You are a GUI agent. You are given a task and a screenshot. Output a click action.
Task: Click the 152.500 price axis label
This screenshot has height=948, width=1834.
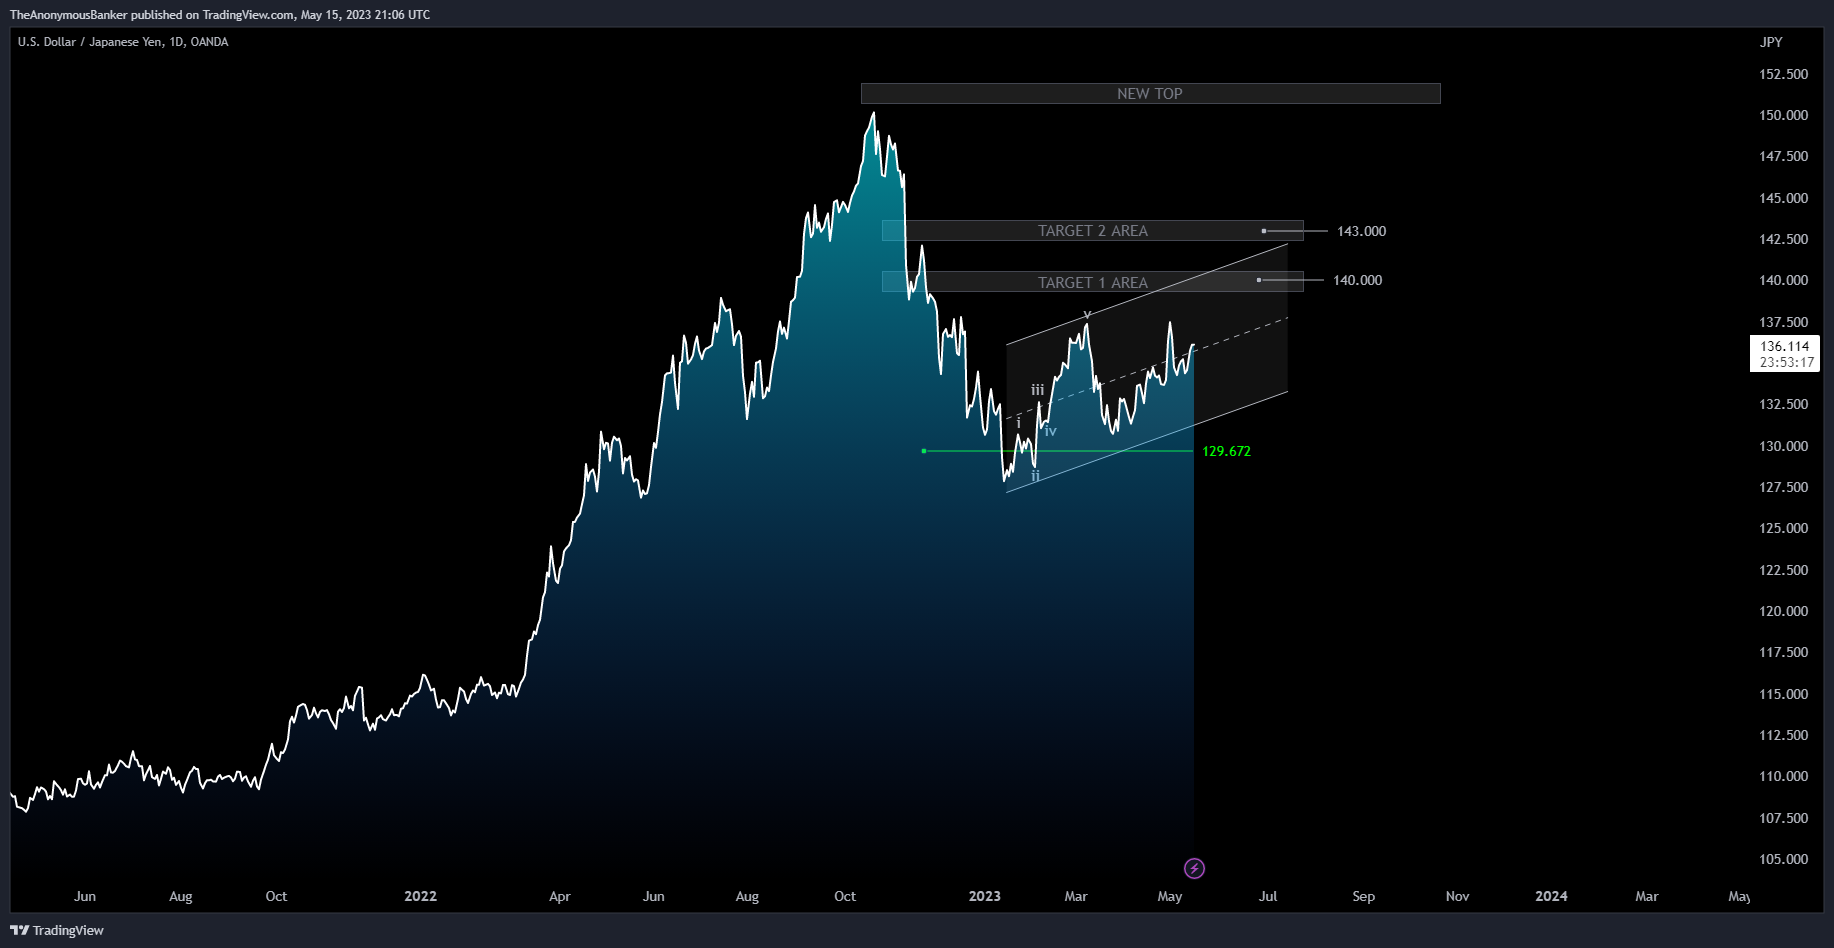pyautogui.click(x=1784, y=74)
